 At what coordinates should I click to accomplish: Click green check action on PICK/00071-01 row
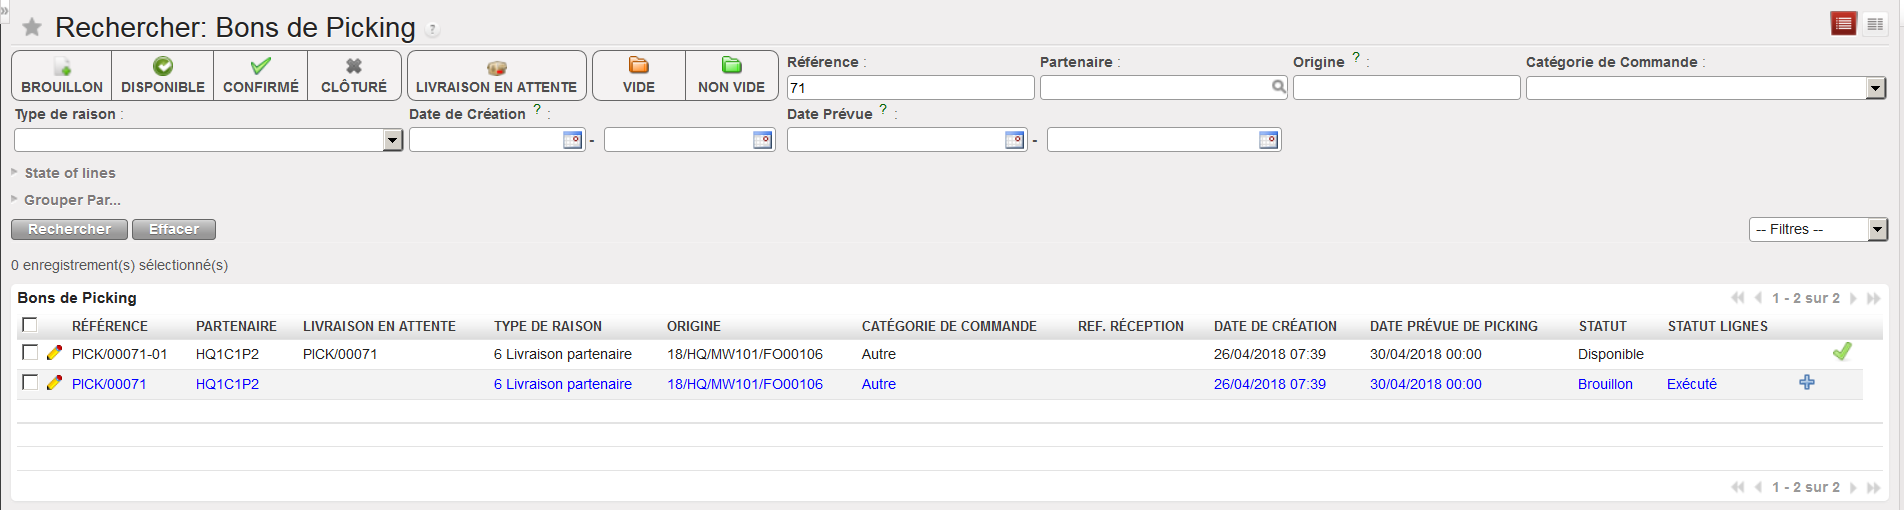[x=1842, y=351]
